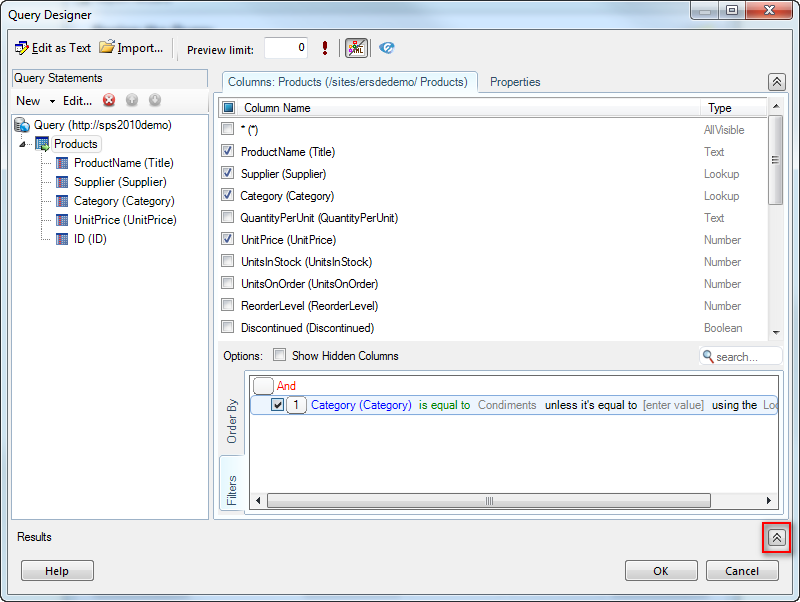Collapse the Products tree node
800x602 pixels.
pyautogui.click(x=22, y=145)
